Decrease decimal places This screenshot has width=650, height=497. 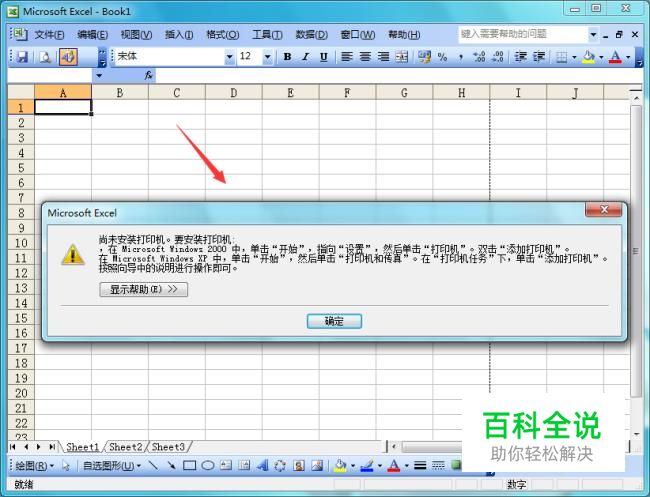coord(497,57)
